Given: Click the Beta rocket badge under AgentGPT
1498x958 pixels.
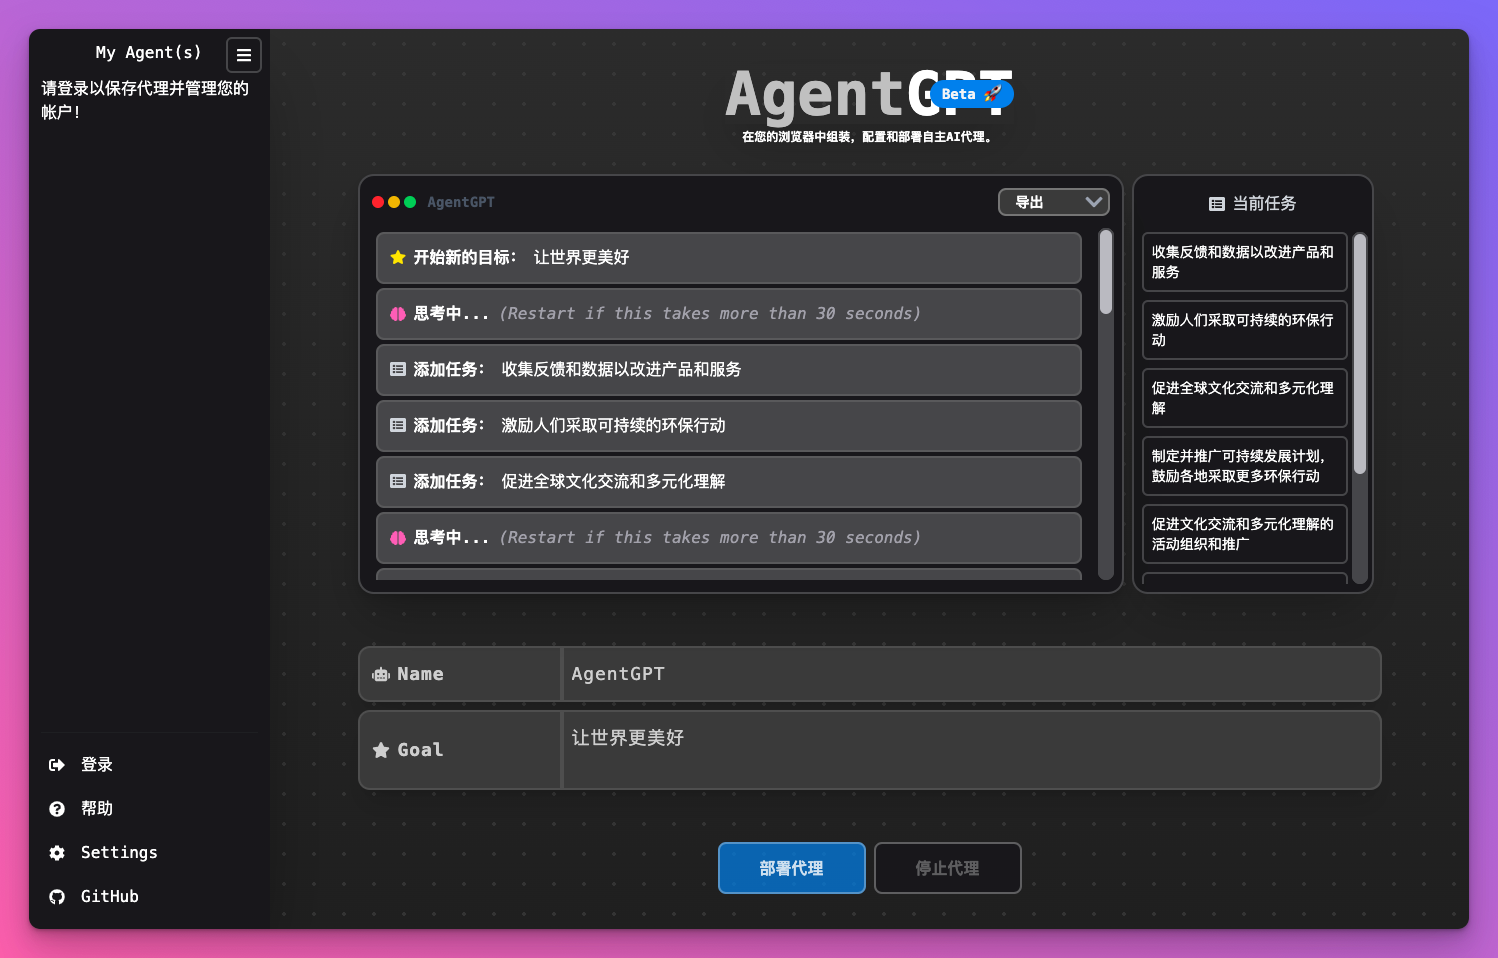Looking at the screenshot, I should pyautogui.click(x=970, y=94).
